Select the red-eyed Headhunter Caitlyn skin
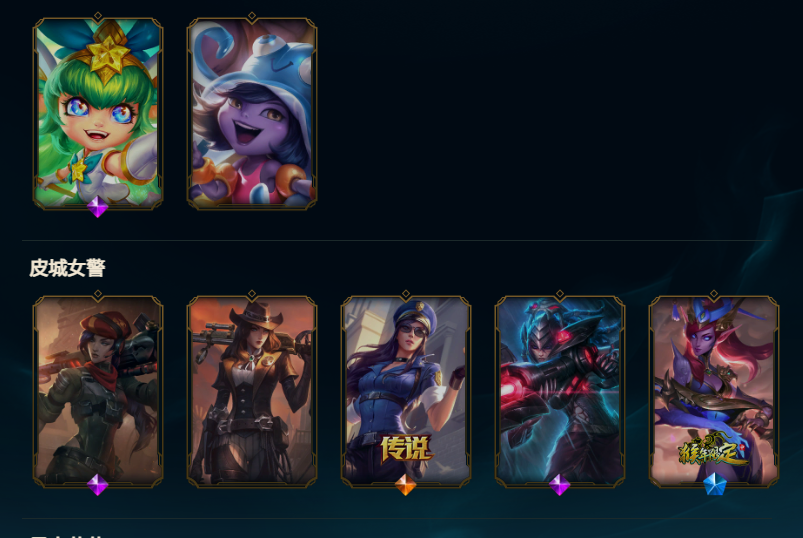The height and width of the screenshot is (538, 803). click(560, 392)
